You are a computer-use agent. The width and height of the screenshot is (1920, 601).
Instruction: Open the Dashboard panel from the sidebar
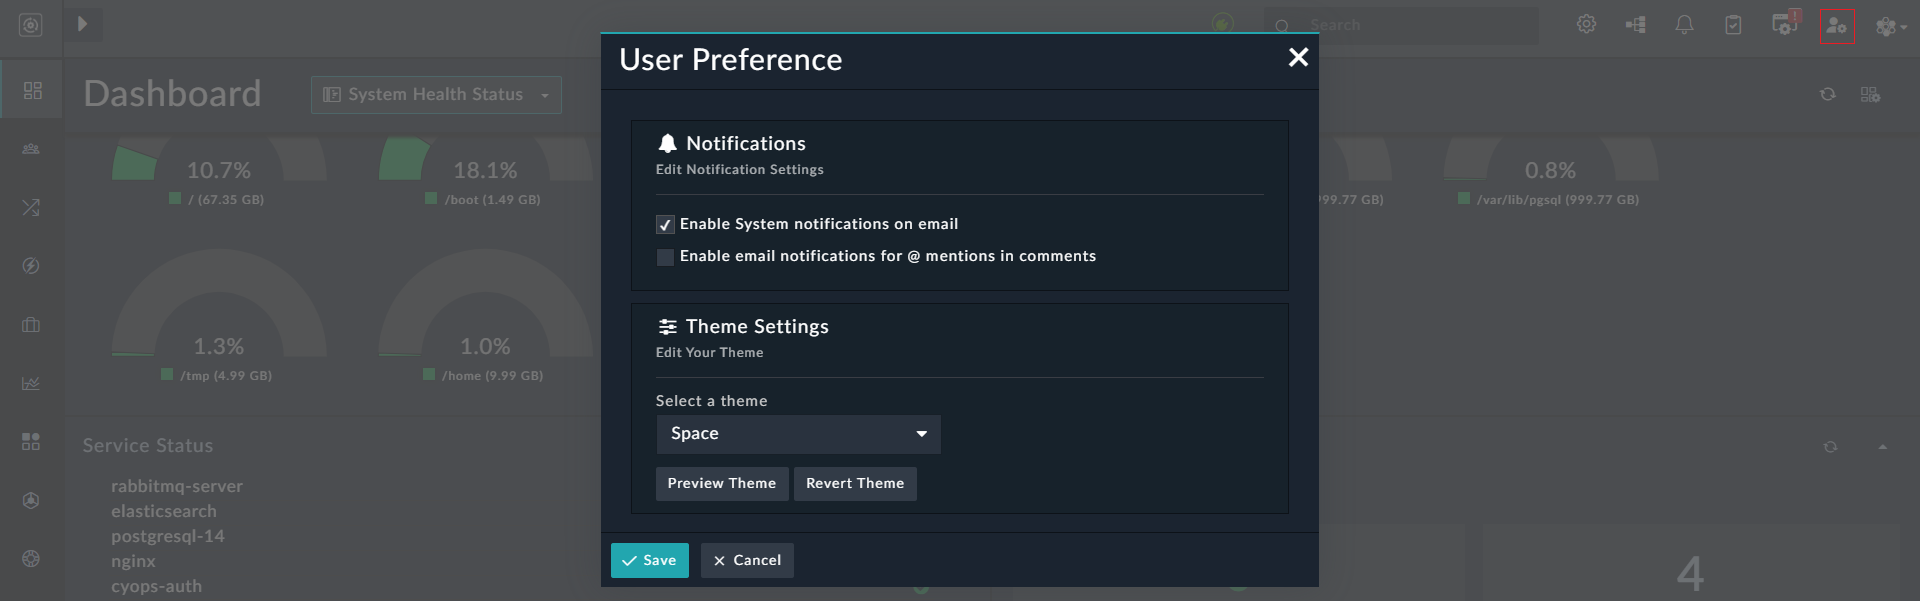click(x=31, y=90)
